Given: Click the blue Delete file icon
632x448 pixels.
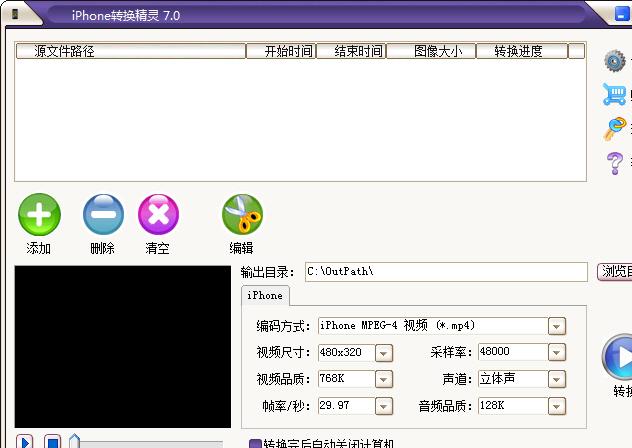Looking at the screenshot, I should pos(103,214).
